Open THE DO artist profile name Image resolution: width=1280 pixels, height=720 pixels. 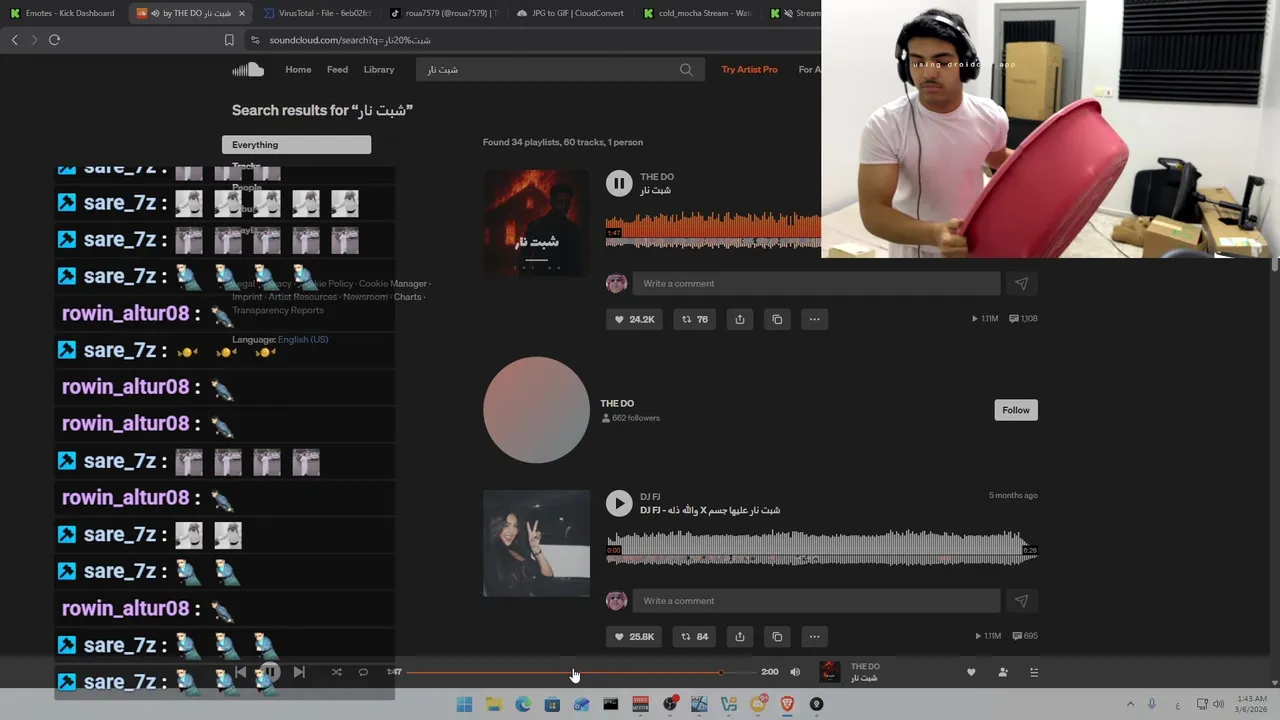coord(617,403)
